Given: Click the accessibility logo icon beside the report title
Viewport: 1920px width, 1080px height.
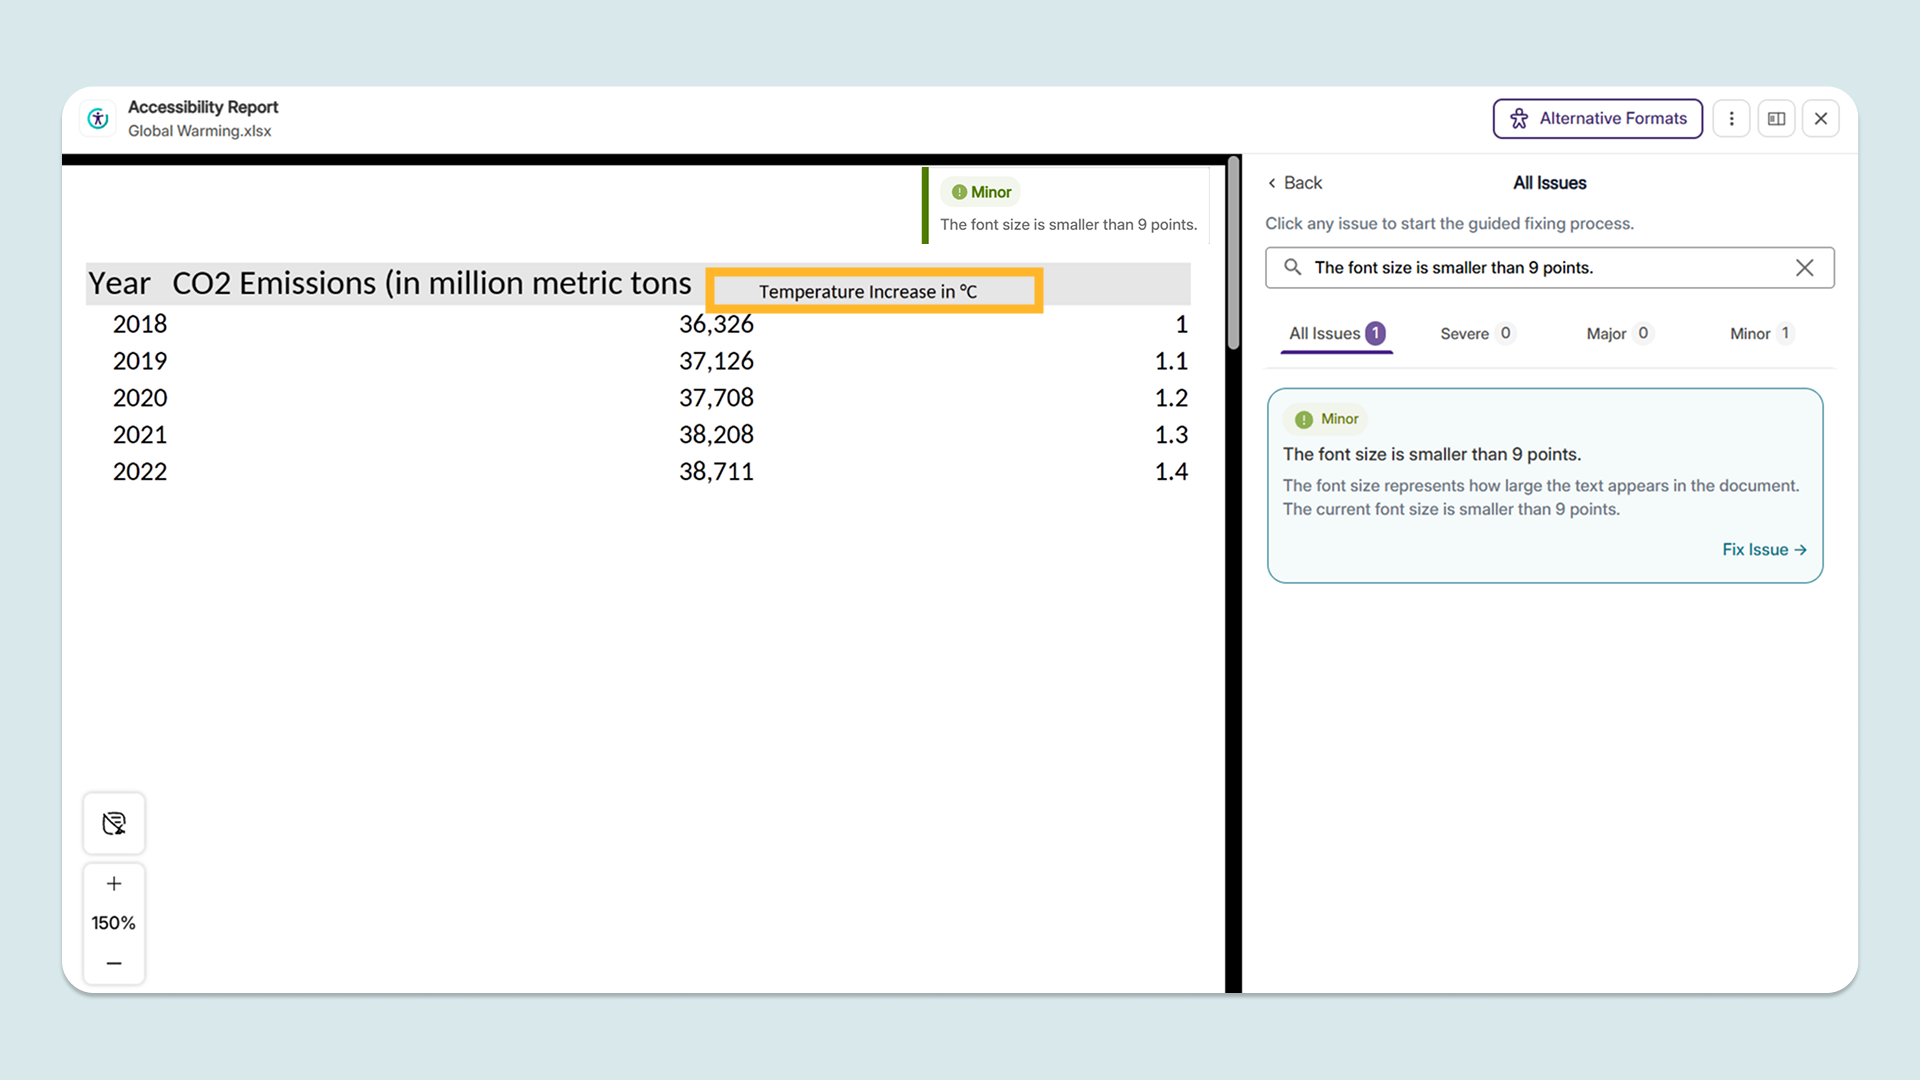Looking at the screenshot, I should coord(98,119).
